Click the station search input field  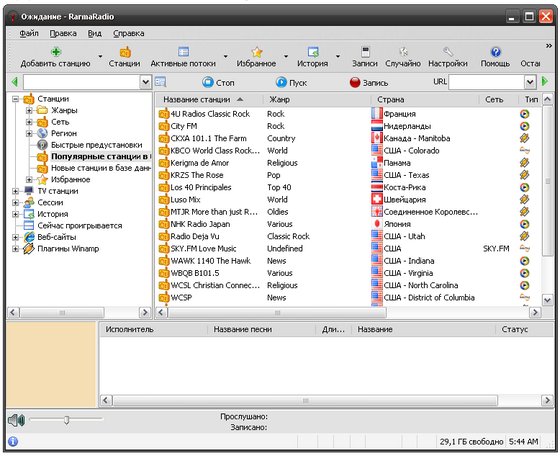(x=82, y=82)
